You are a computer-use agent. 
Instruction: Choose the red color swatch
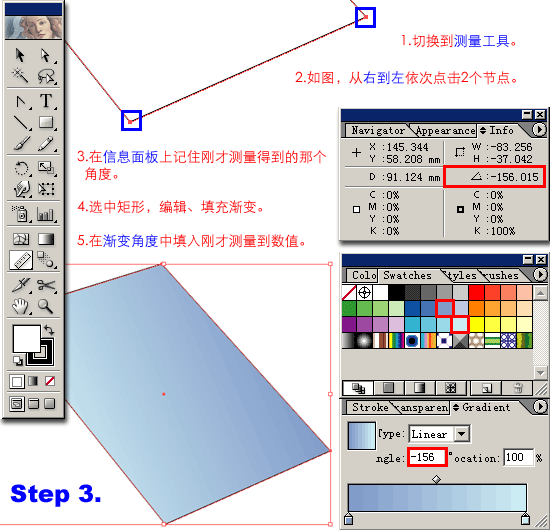click(476, 292)
